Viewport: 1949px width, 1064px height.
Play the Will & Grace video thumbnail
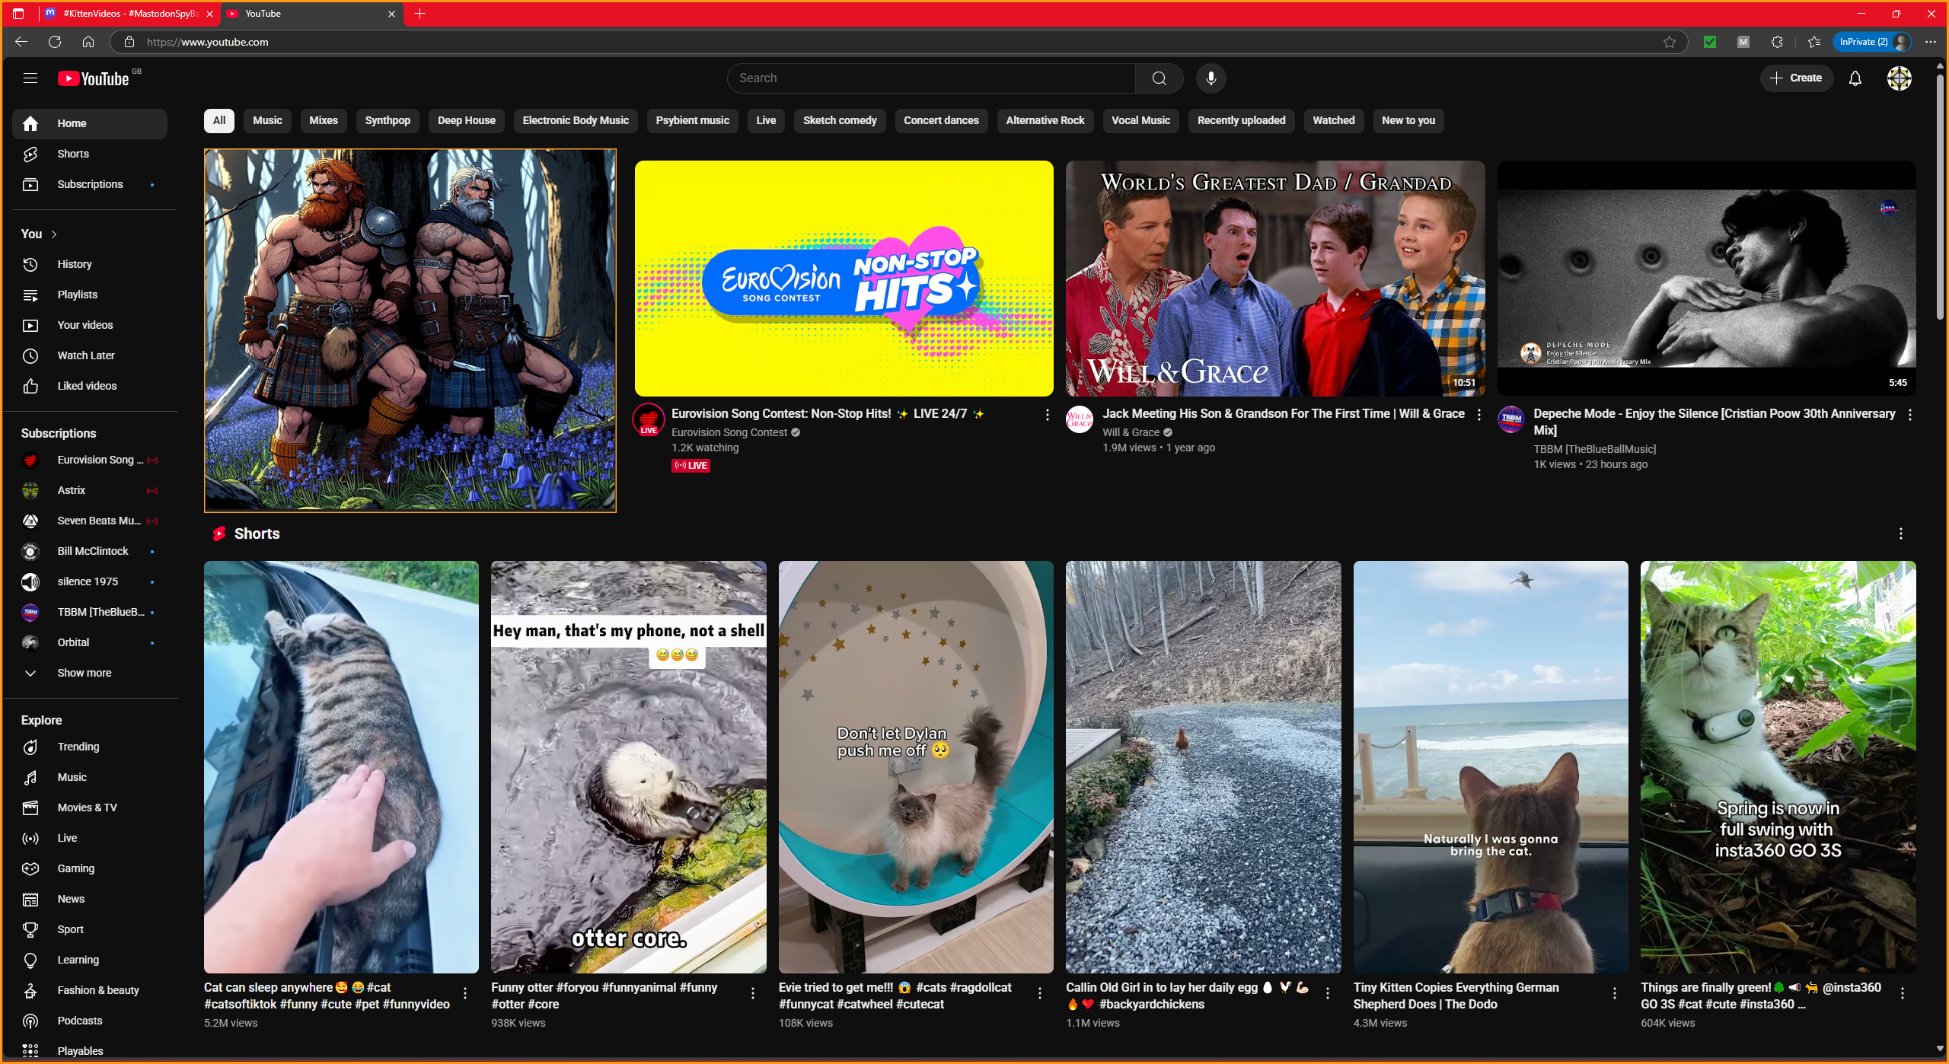[1275, 278]
